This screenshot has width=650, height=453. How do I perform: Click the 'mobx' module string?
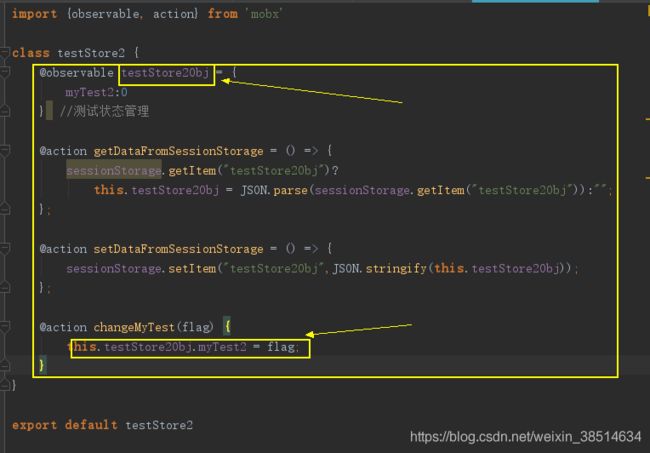(264, 14)
